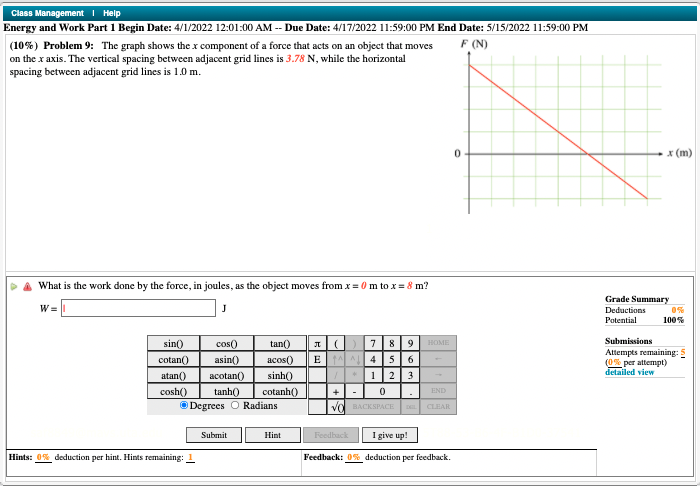Click the Hints remaining value 1
Viewport: 700px width, 486px height.
(x=190, y=457)
